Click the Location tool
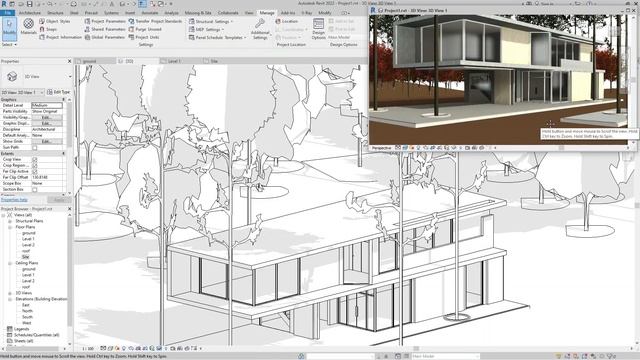 (287, 21)
